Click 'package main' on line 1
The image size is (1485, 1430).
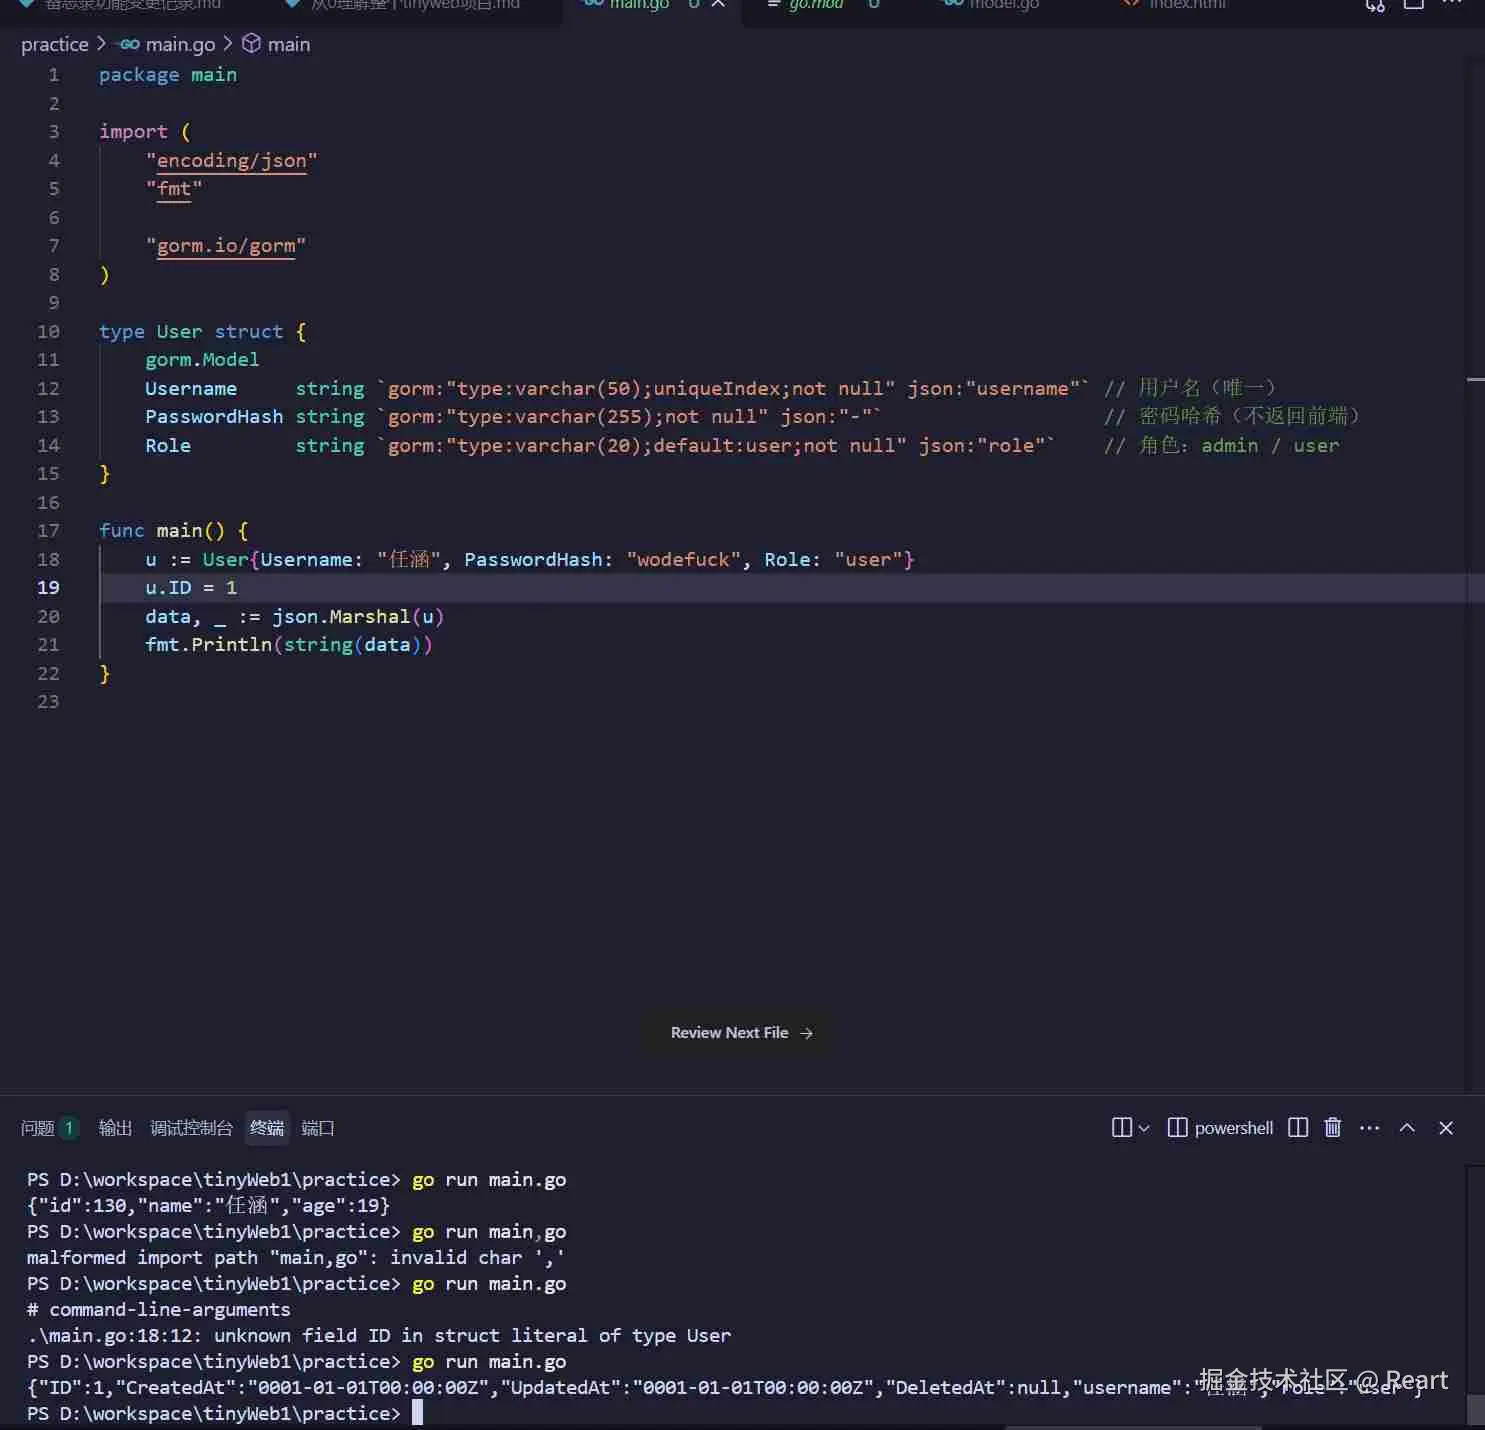168,75
